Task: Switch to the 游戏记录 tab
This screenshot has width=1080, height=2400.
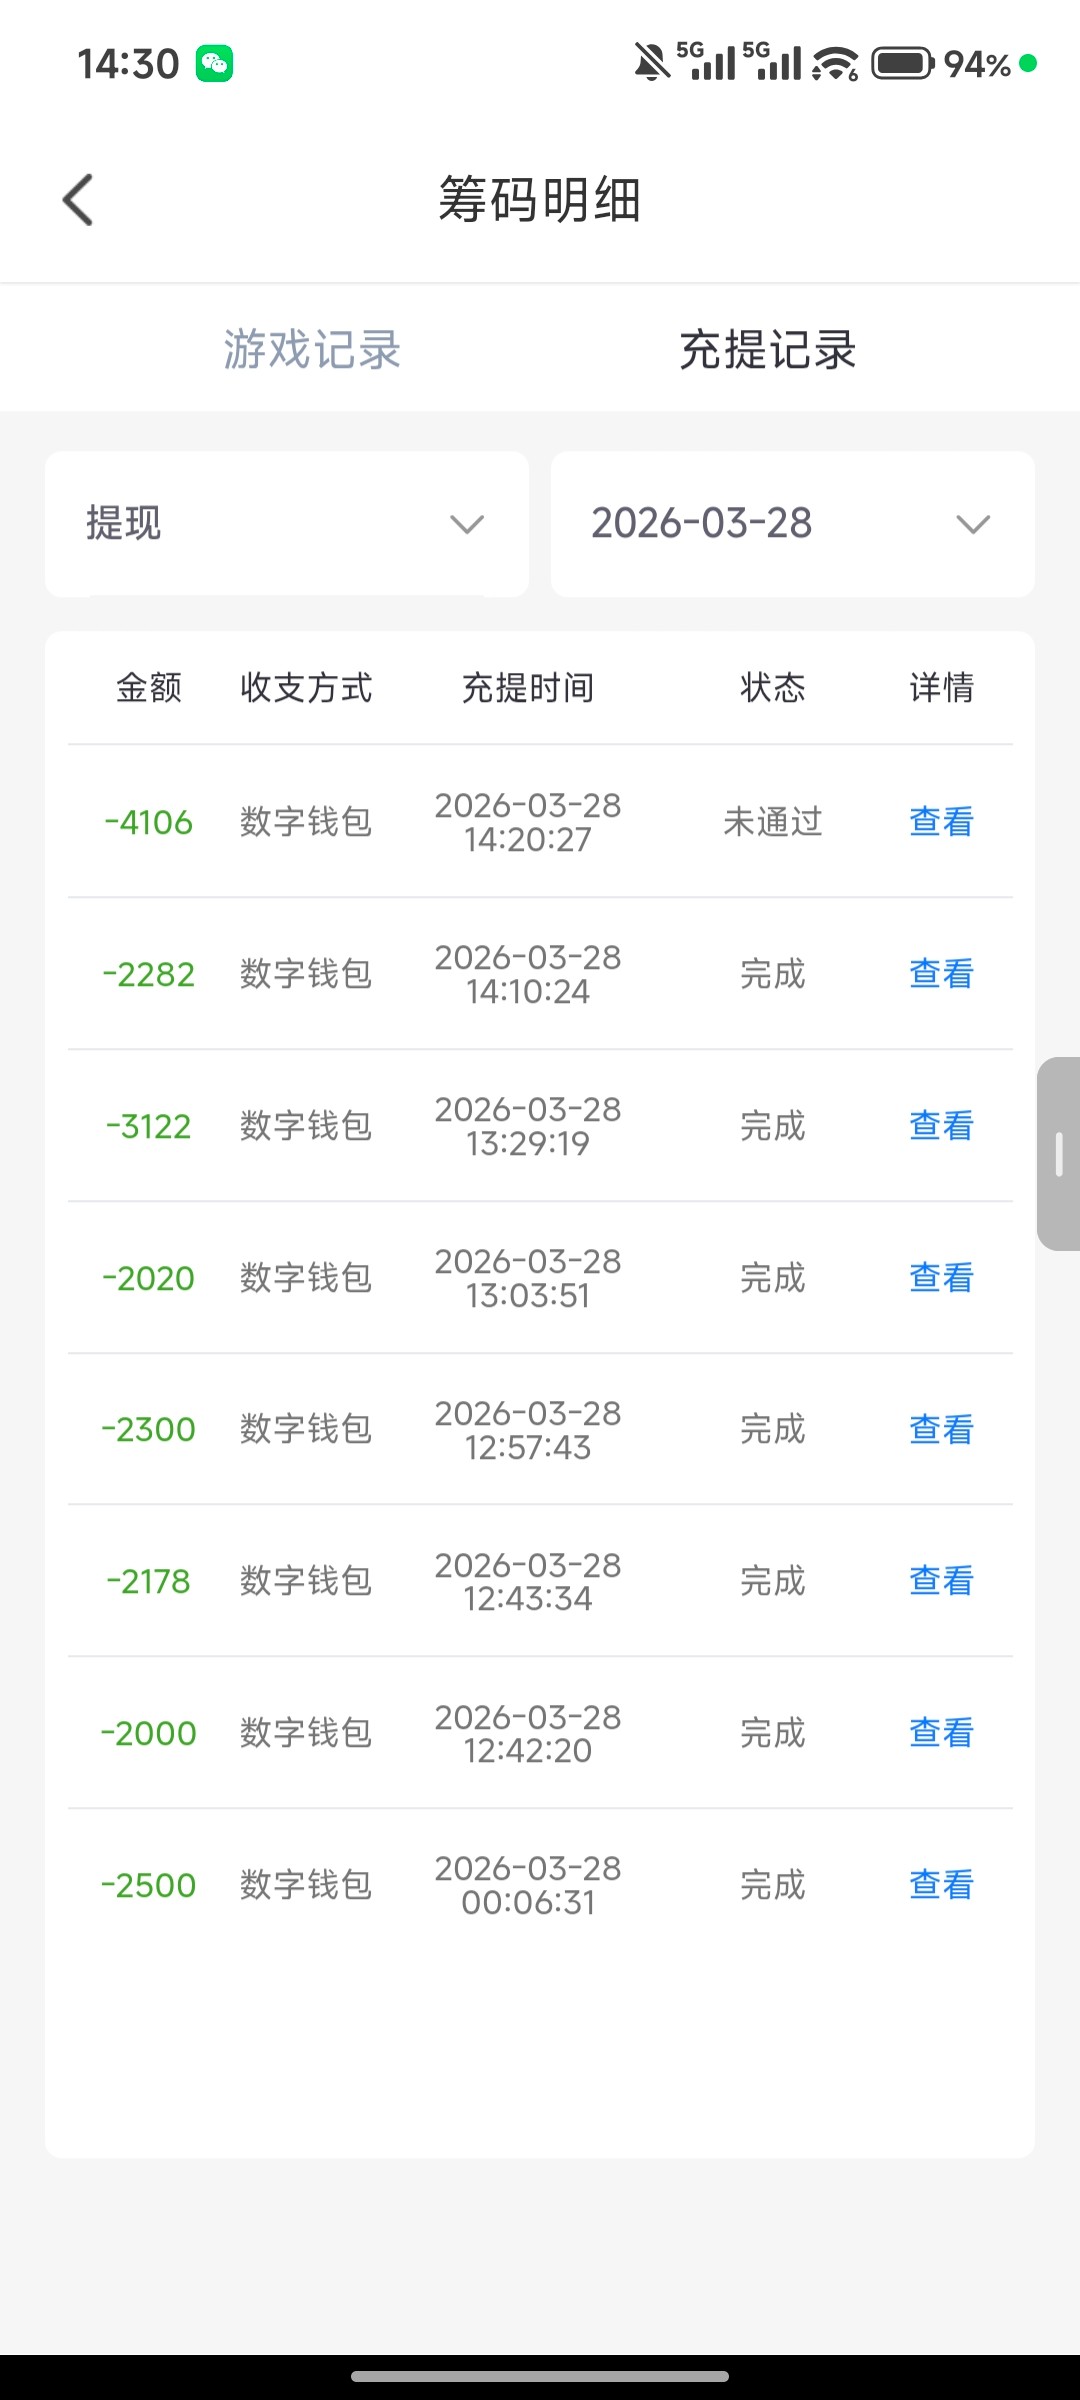Action: point(312,350)
